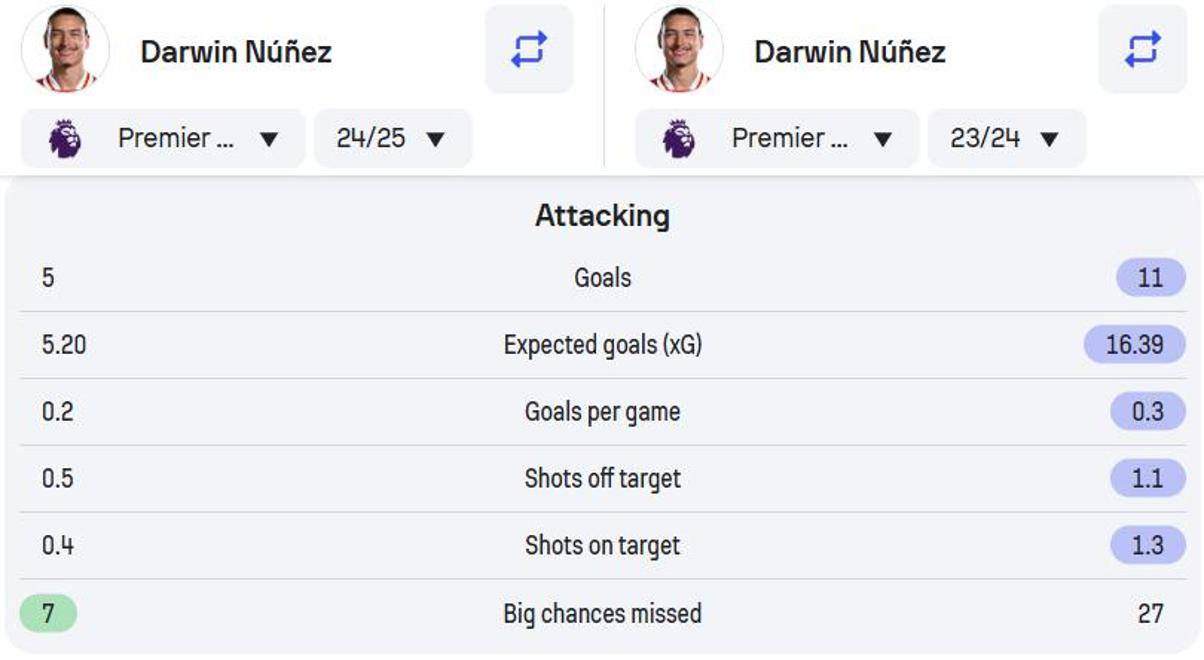
Task: Click the left swap player icon
Action: (x=529, y=49)
